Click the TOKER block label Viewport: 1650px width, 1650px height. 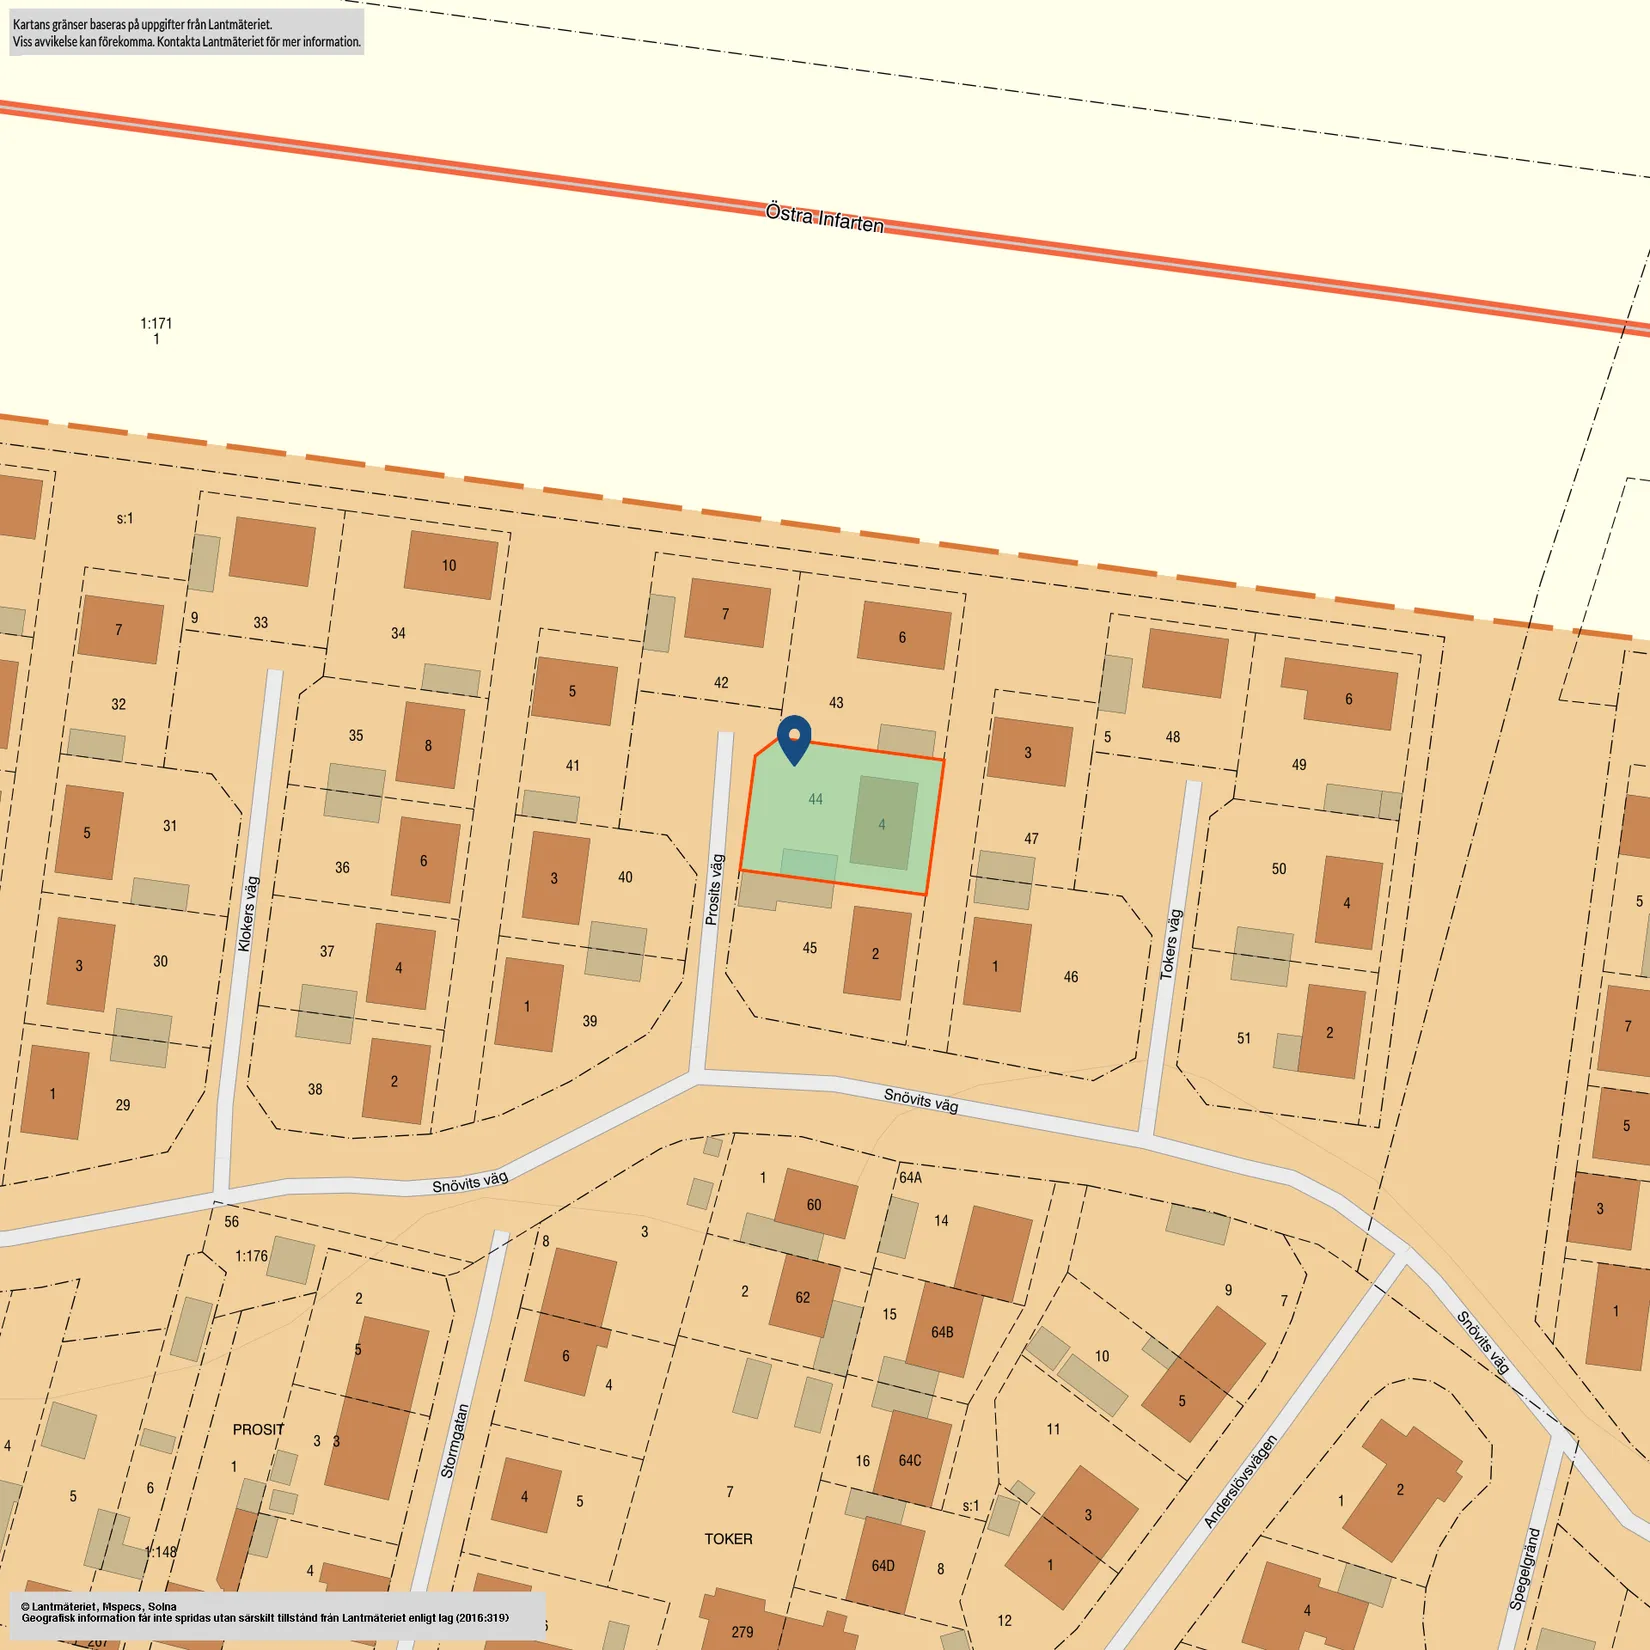(728, 1539)
